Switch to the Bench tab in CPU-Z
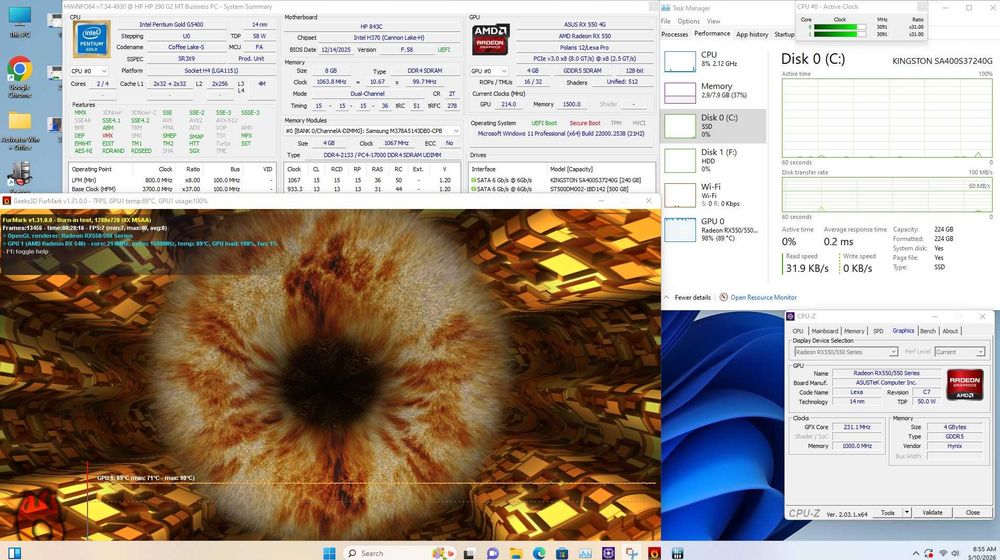The width and height of the screenshot is (1000, 560). [928, 331]
